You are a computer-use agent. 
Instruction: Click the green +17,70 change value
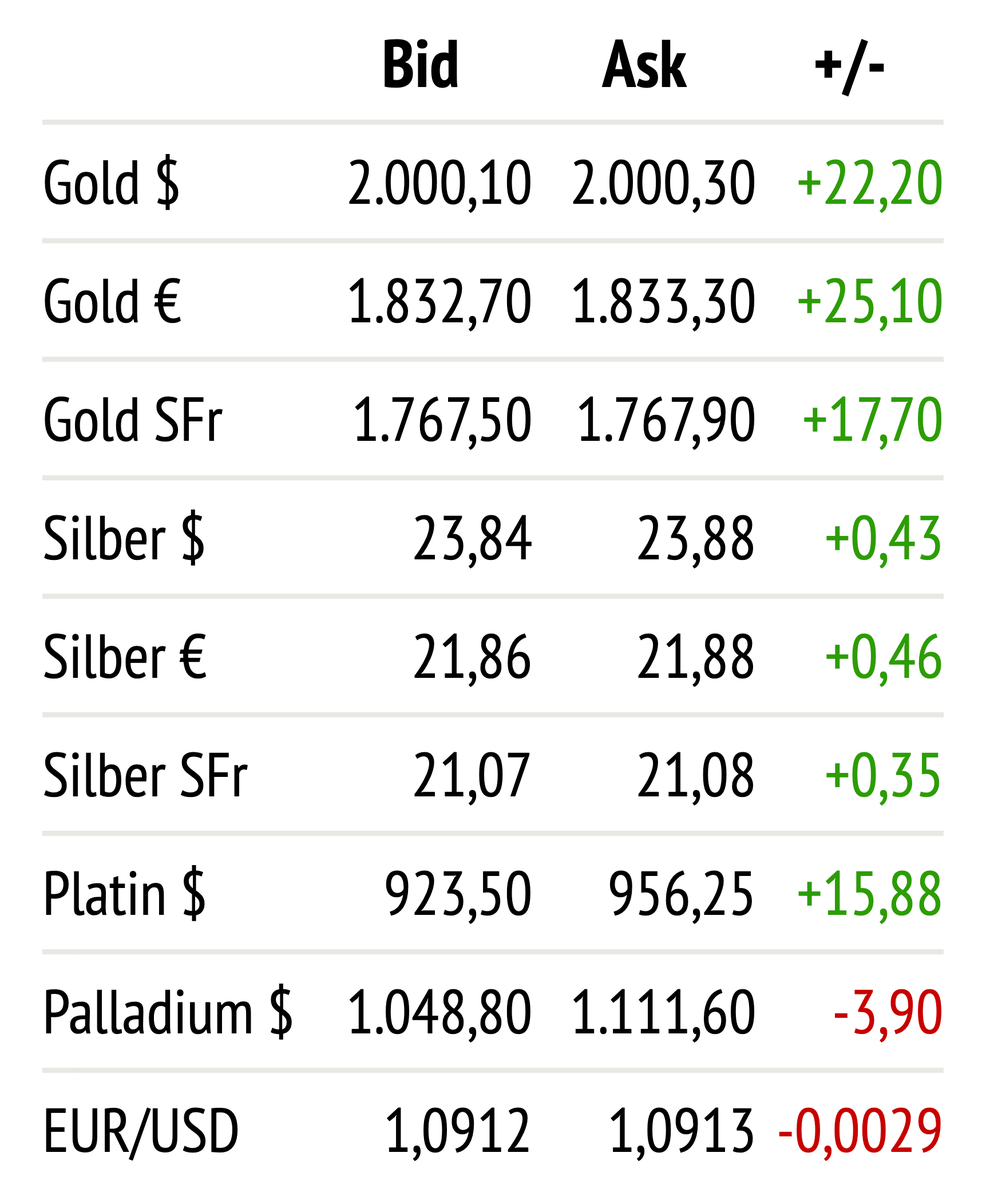[x=872, y=420]
